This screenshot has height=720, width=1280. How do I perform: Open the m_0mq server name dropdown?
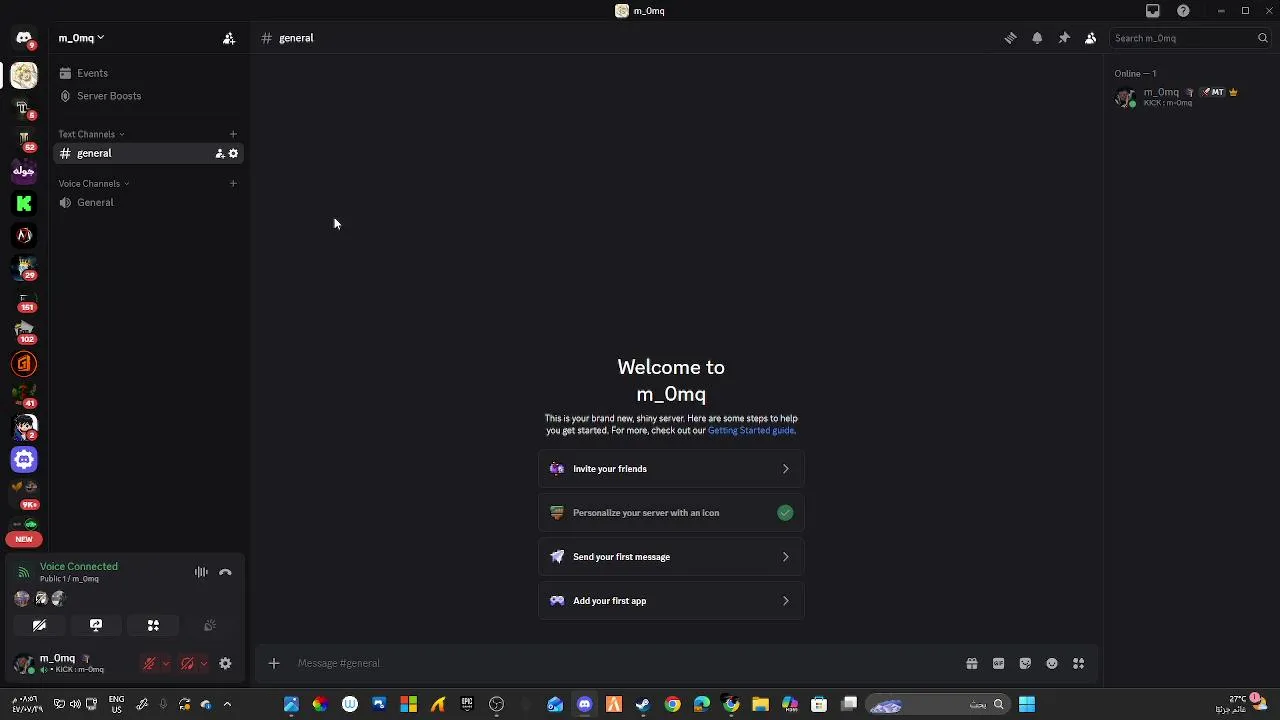81,38
